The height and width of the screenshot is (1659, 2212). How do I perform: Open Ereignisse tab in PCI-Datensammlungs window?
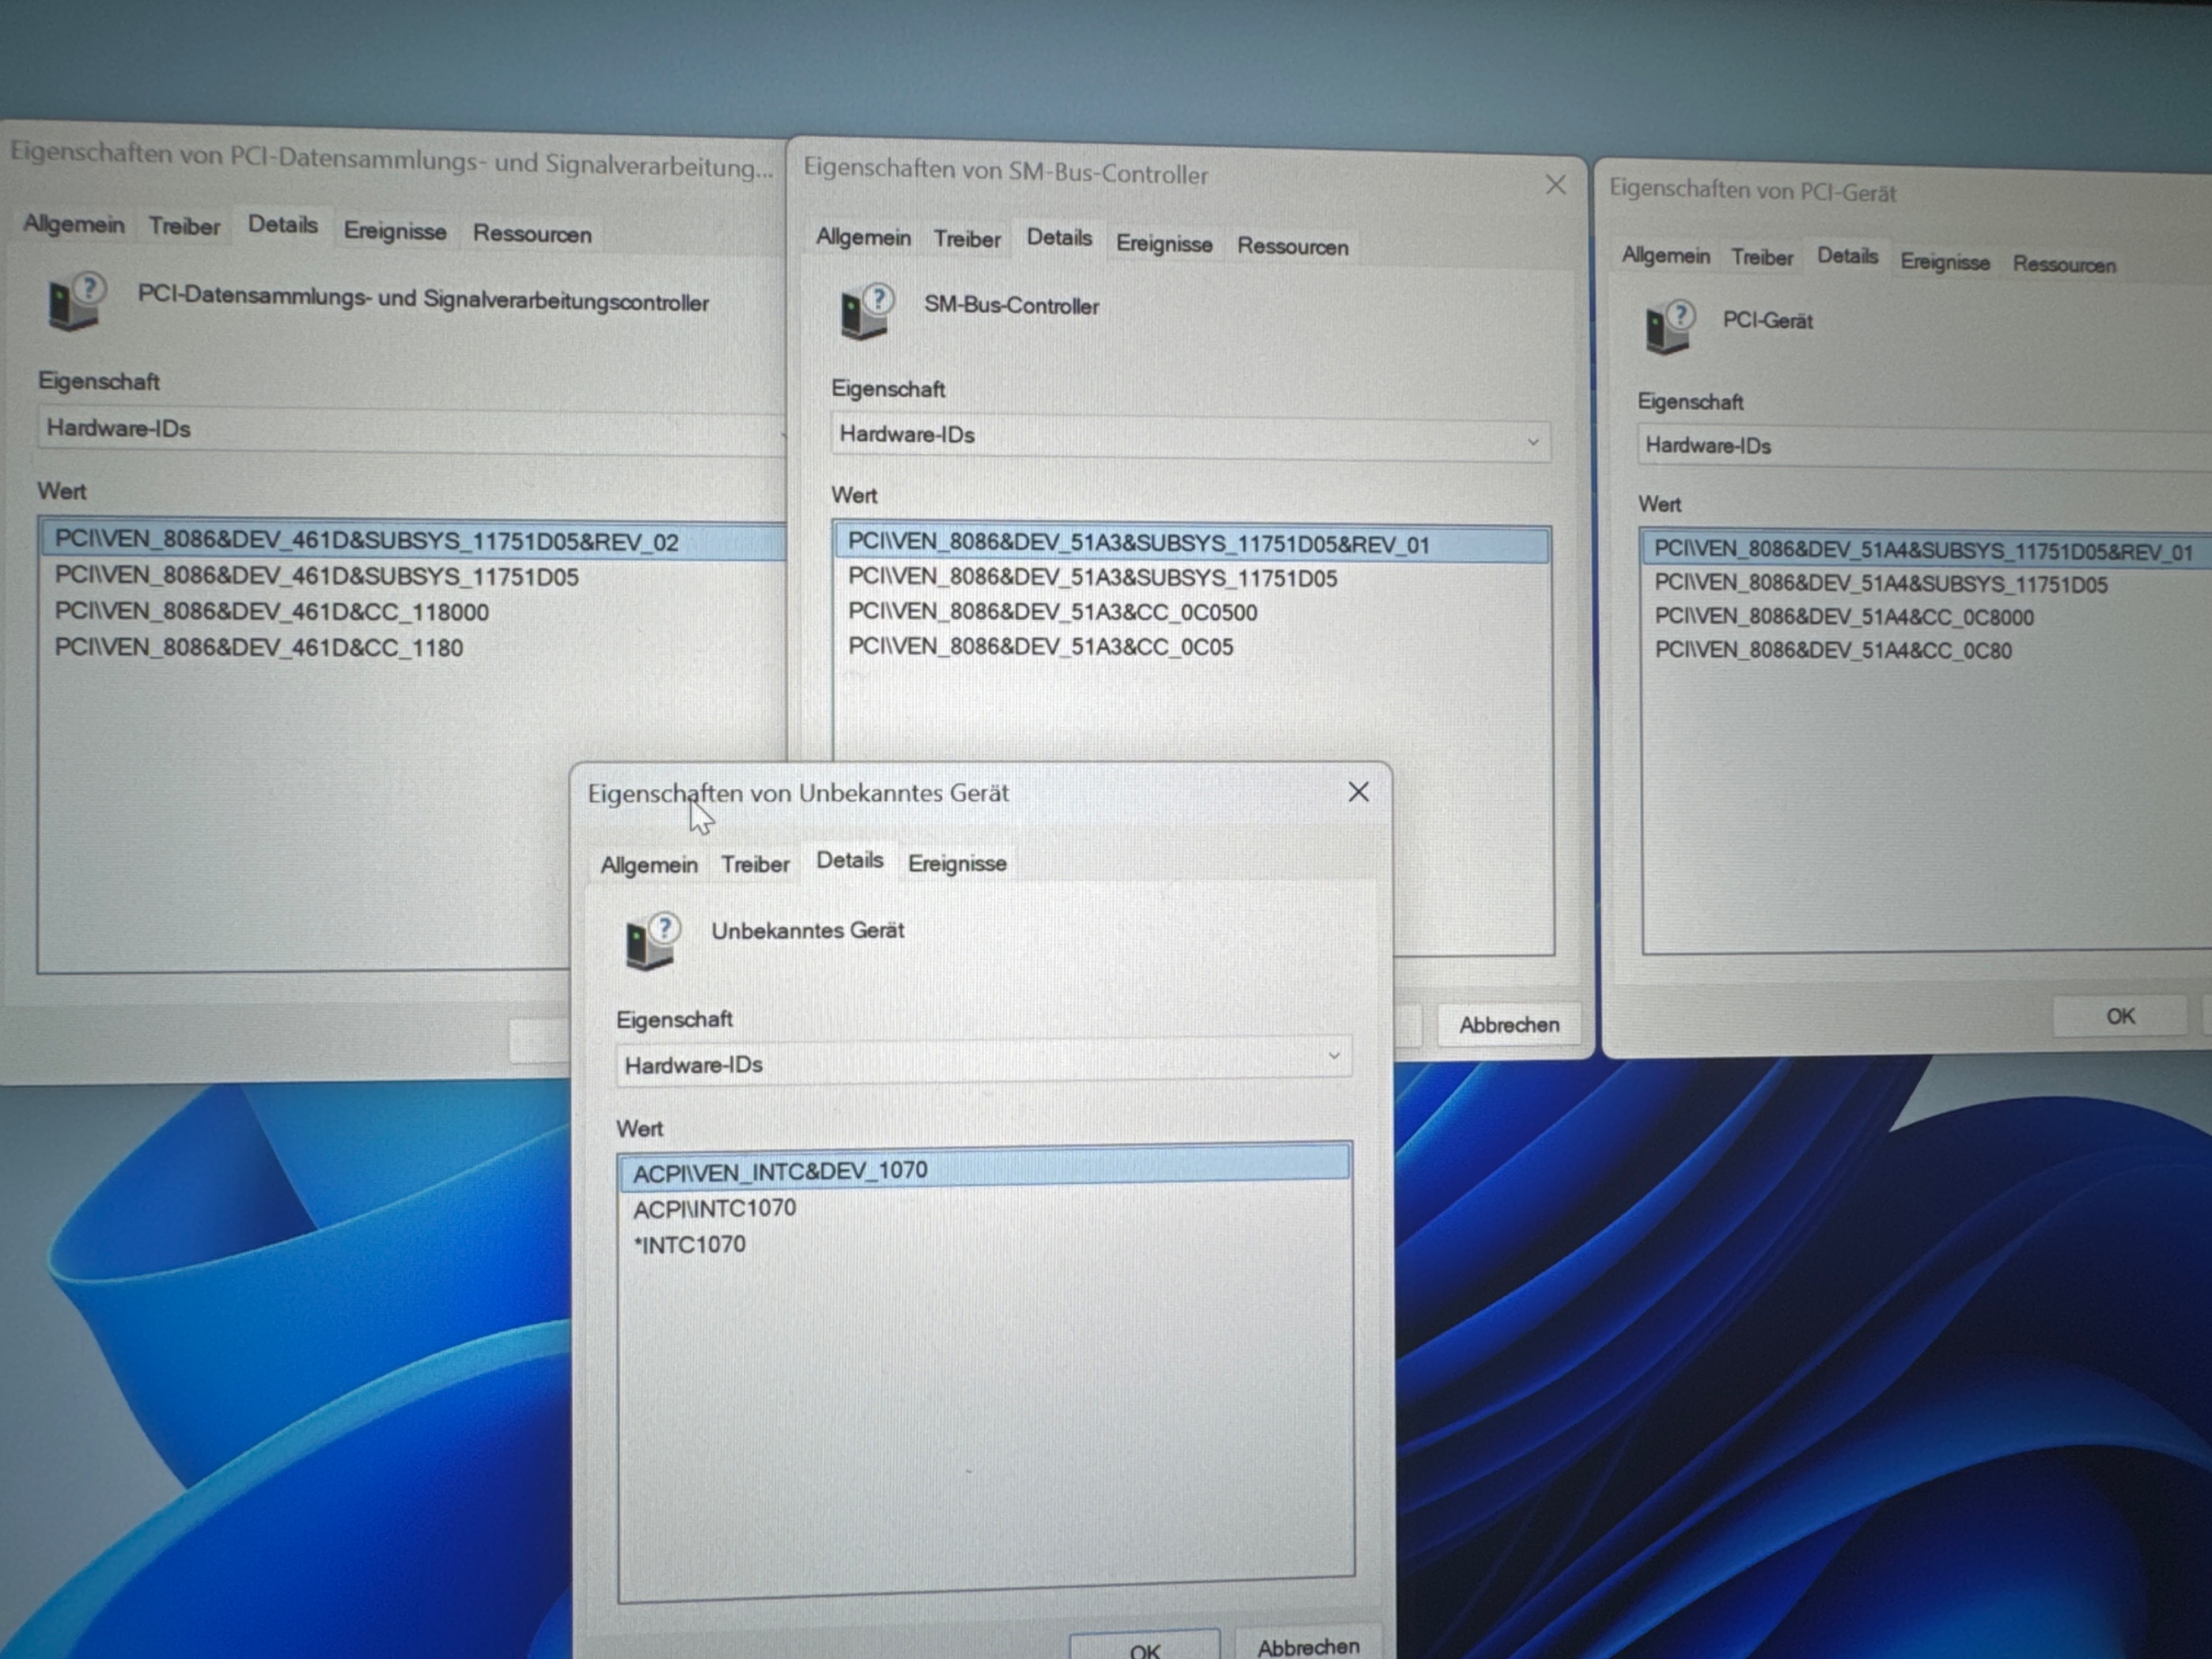point(395,231)
